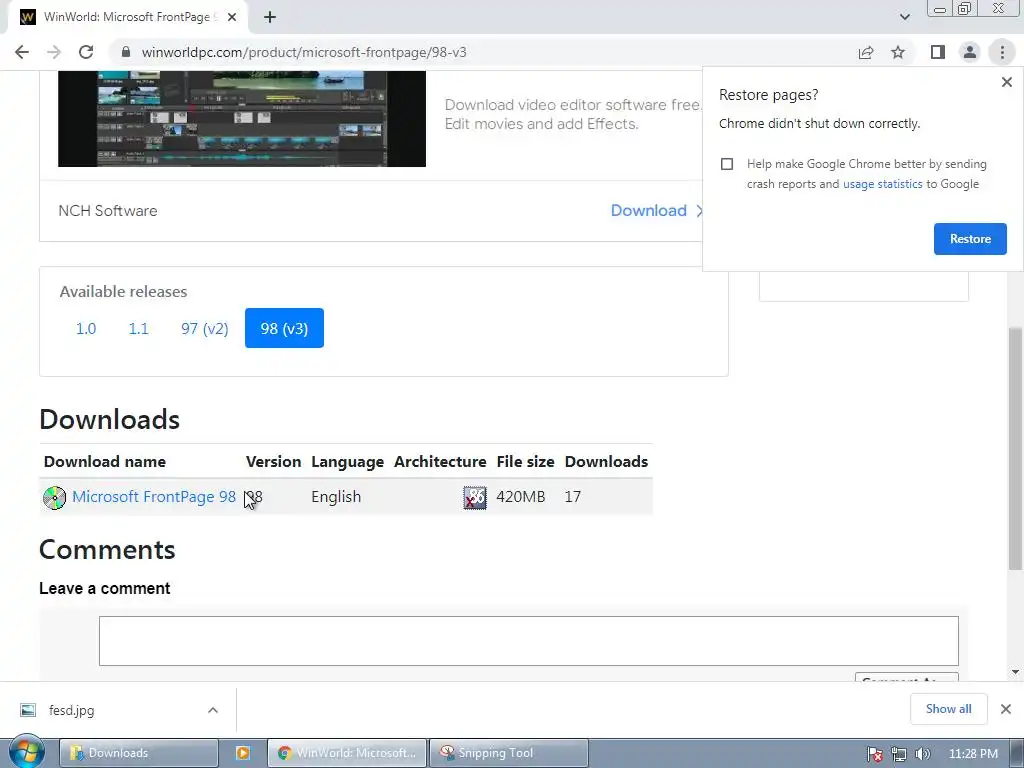This screenshot has width=1024, height=768.
Task: Click the Downloads count 17
Action: 573,497
